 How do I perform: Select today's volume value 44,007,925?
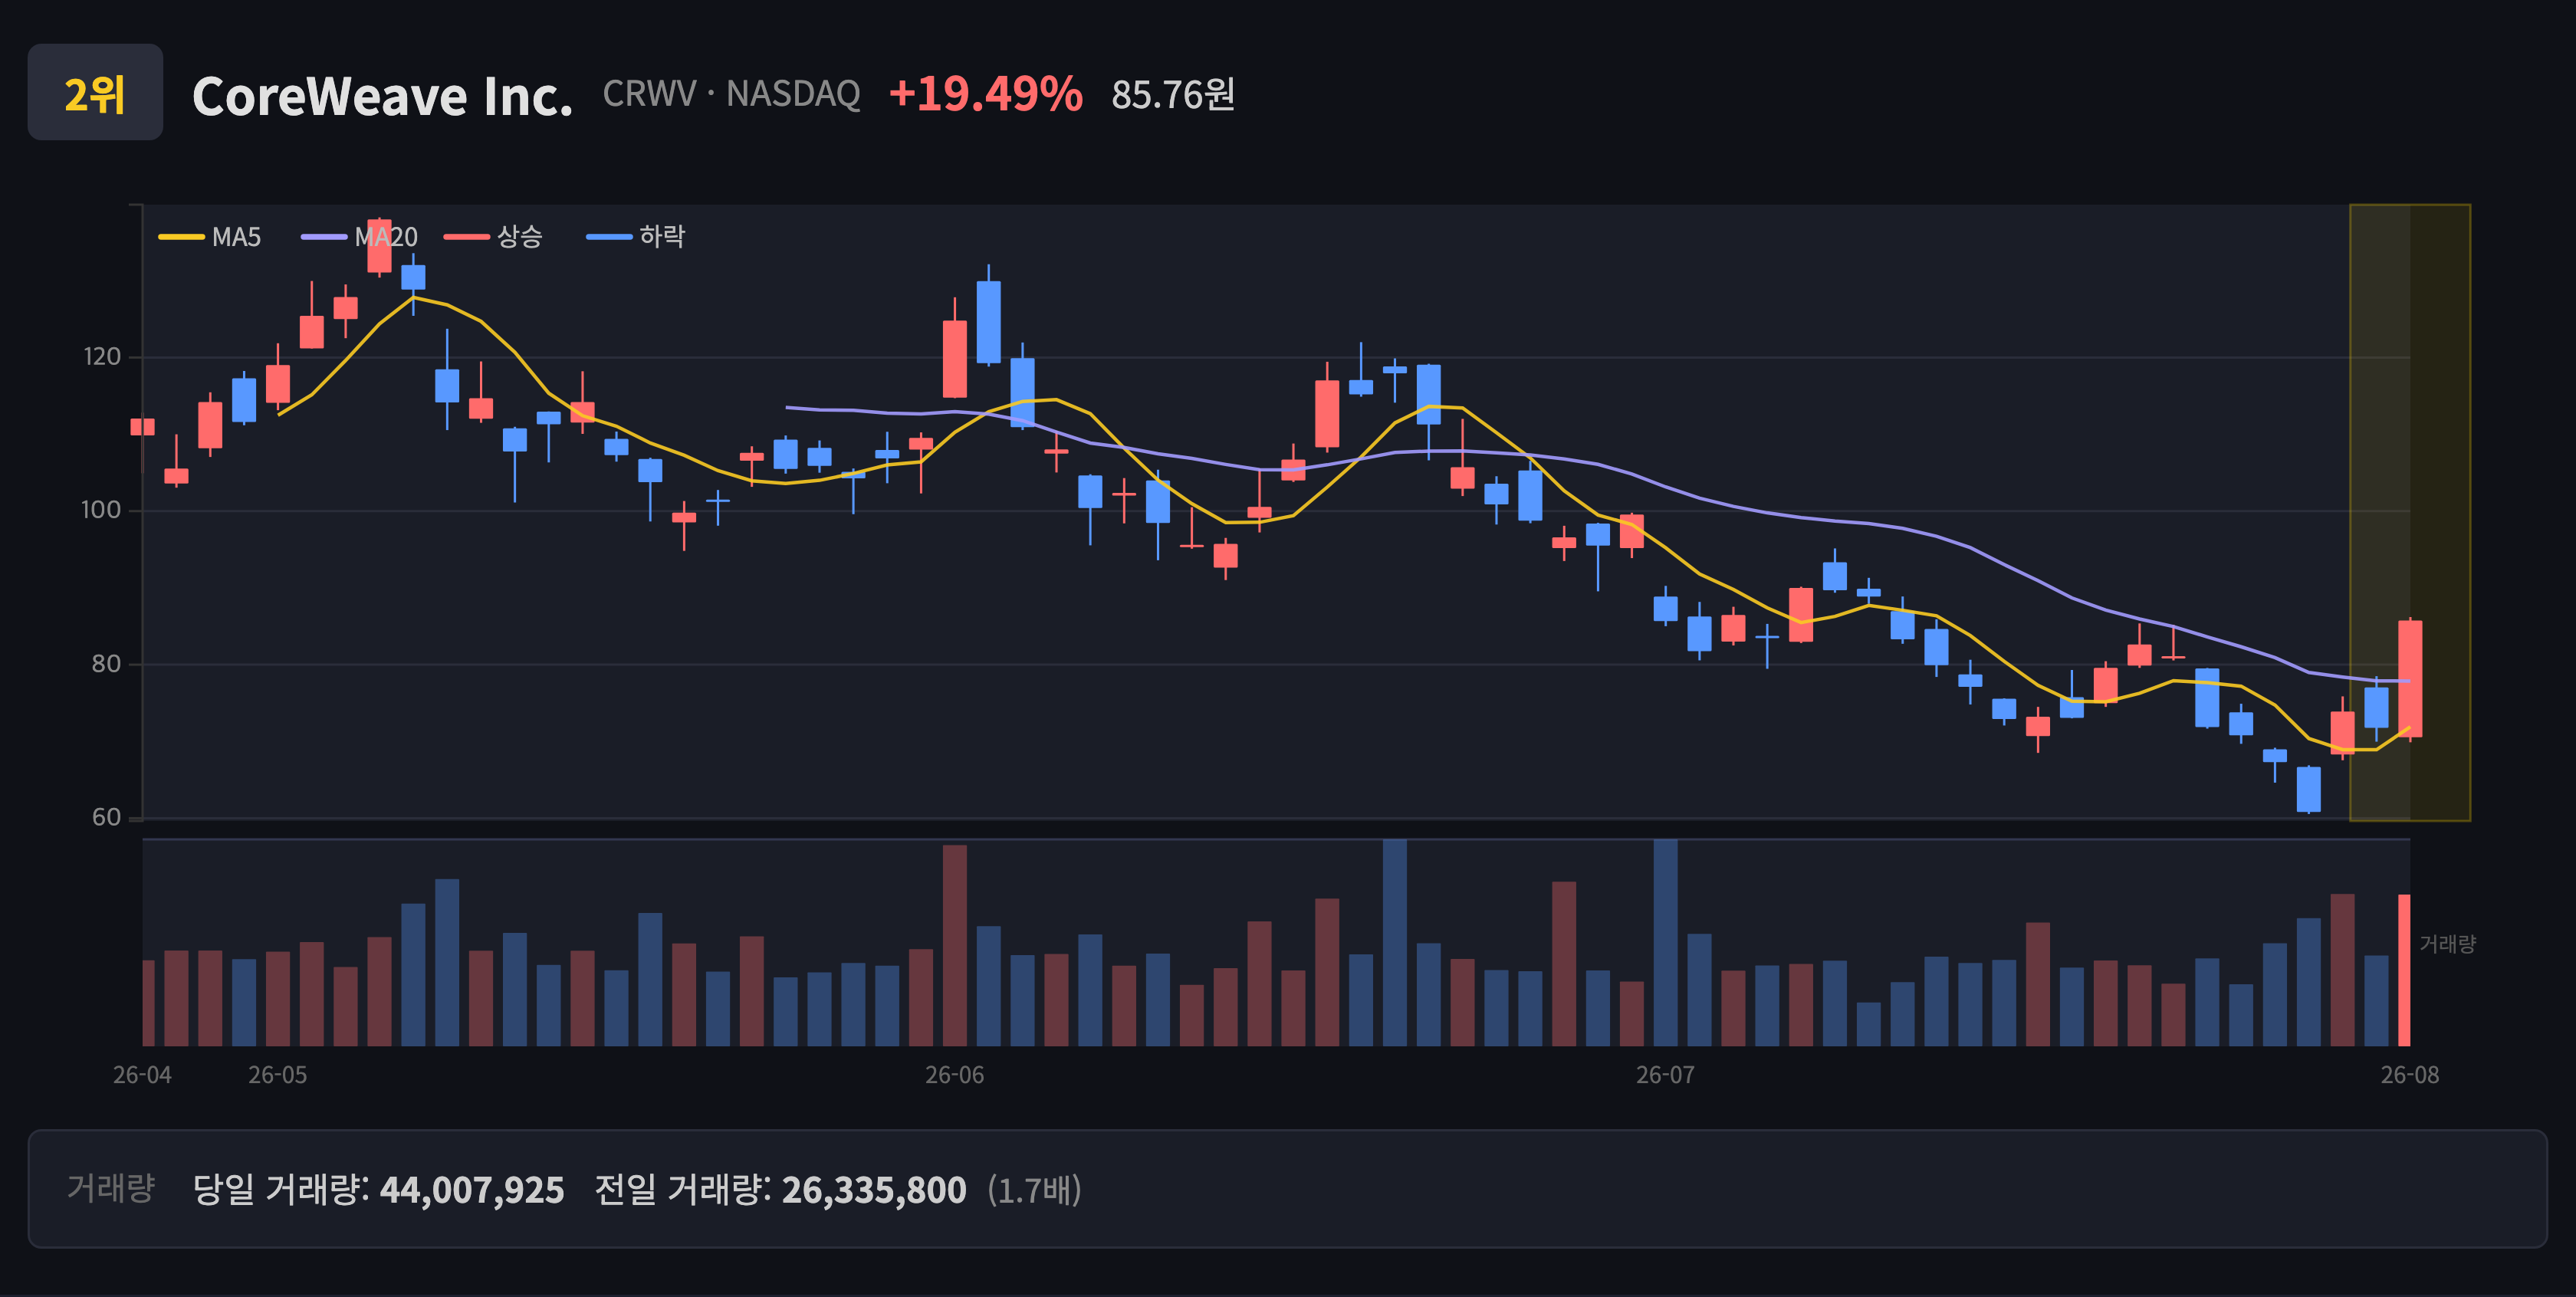tap(472, 1190)
